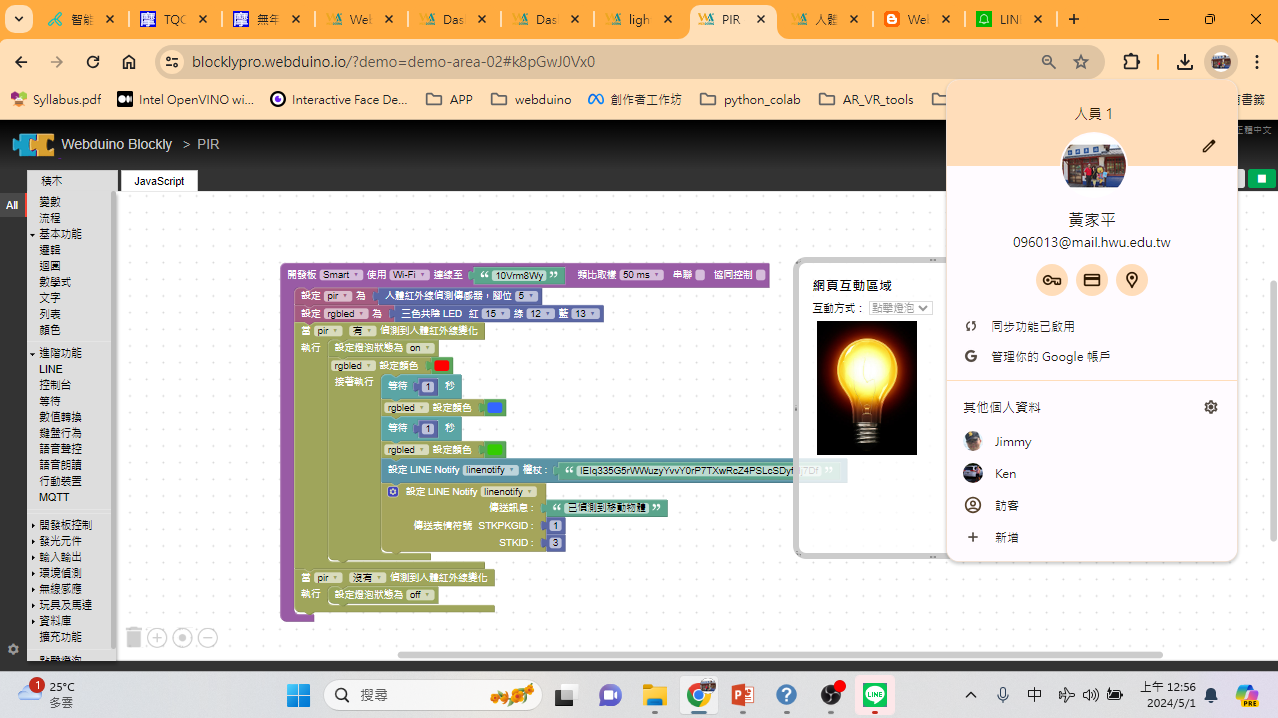The image size is (1278, 718).
Task: Open the gear icon beside 其他個人資料
Action: (x=1211, y=407)
